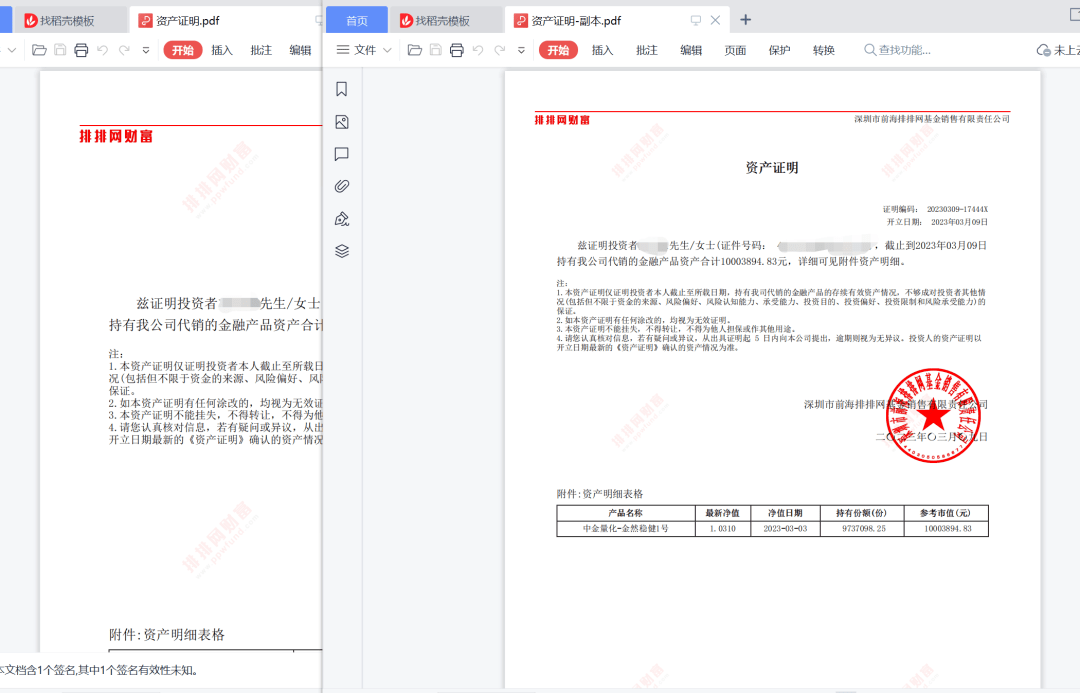Click table cell 10003894.83
This screenshot has width=1080, height=693.
[948, 528]
